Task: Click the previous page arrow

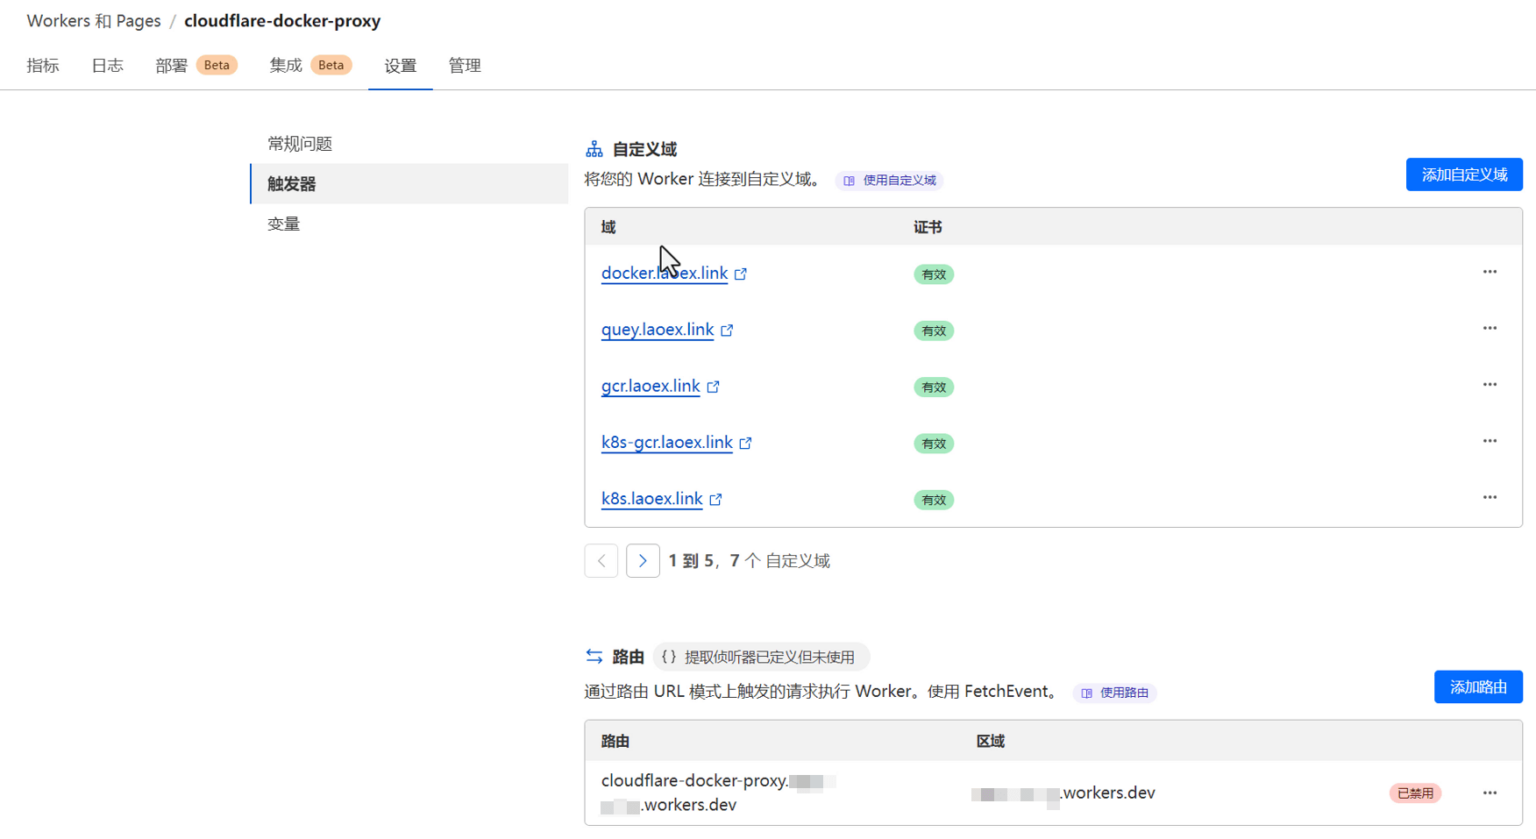Action: point(601,560)
